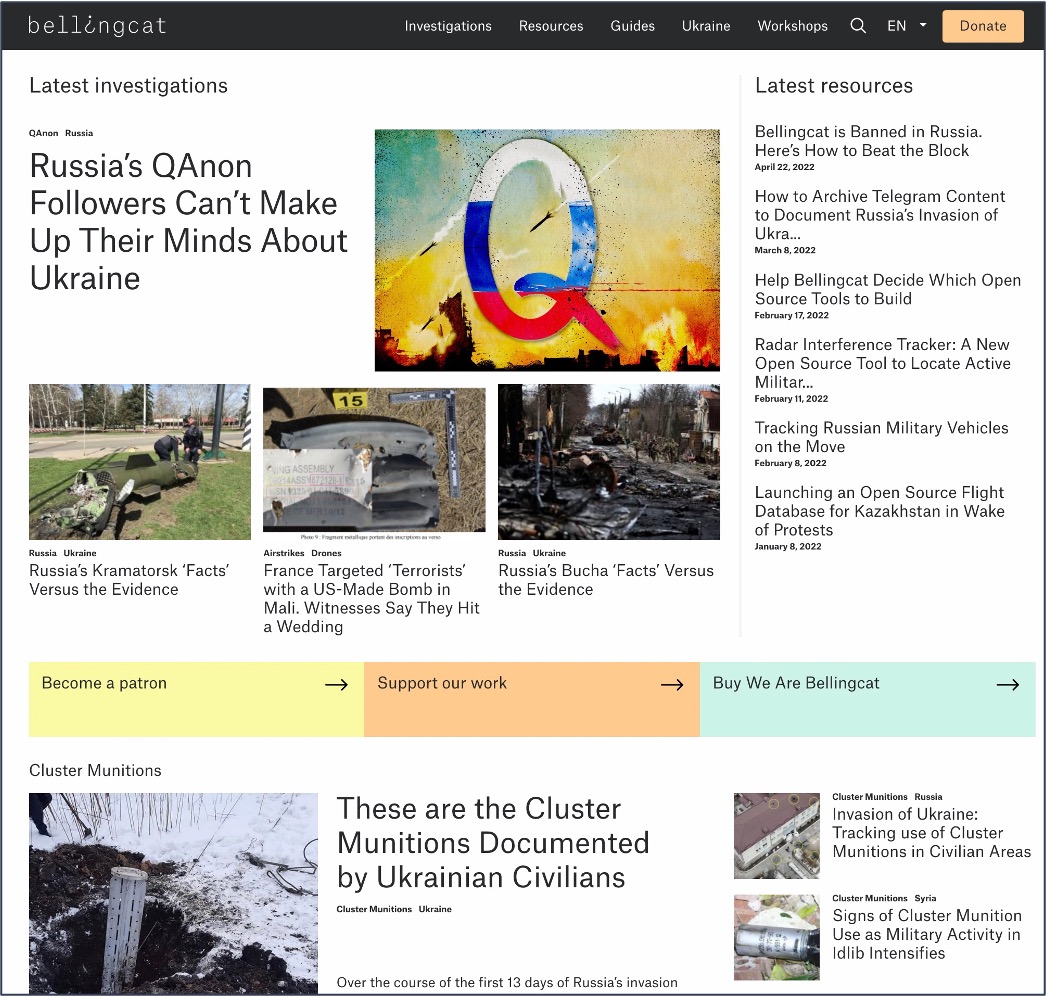Click the Become a patron banner text
1046x996 pixels.
tap(104, 683)
